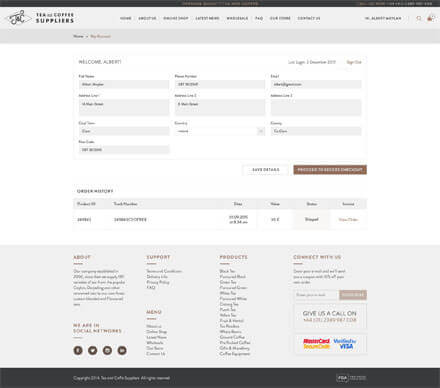Image resolution: width=440 pixels, height=388 pixels.
Task: Open the Twitter social network icon
Action: pos(93,350)
